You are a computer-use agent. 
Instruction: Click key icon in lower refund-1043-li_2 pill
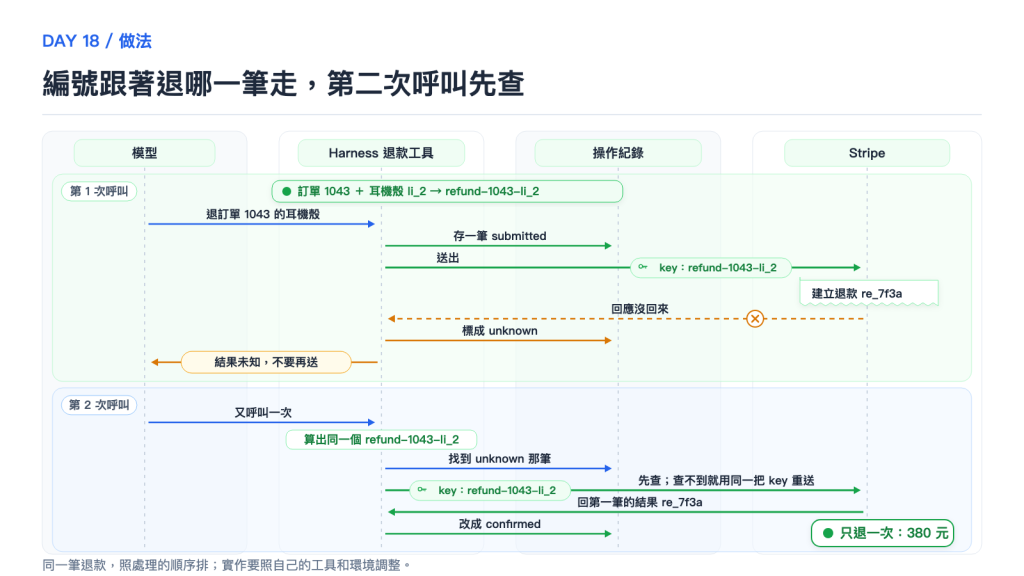click(x=422, y=490)
